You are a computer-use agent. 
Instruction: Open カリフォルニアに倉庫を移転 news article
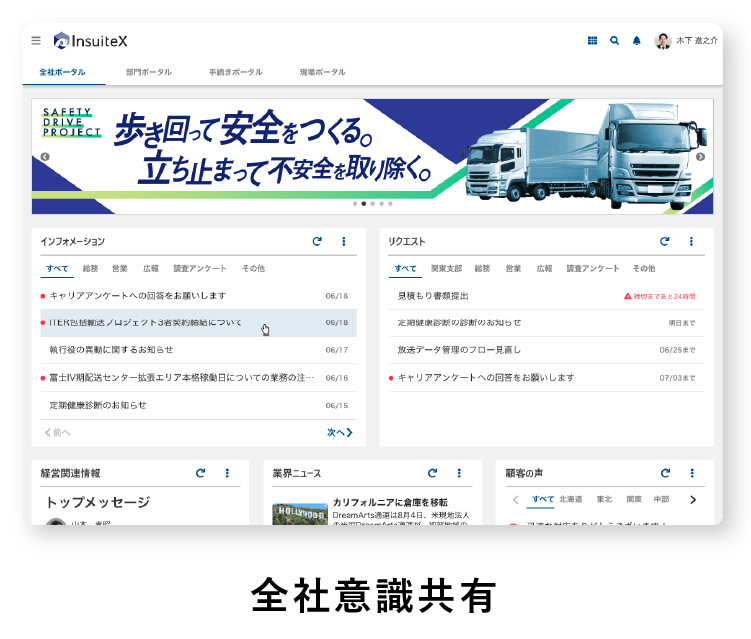click(x=390, y=502)
